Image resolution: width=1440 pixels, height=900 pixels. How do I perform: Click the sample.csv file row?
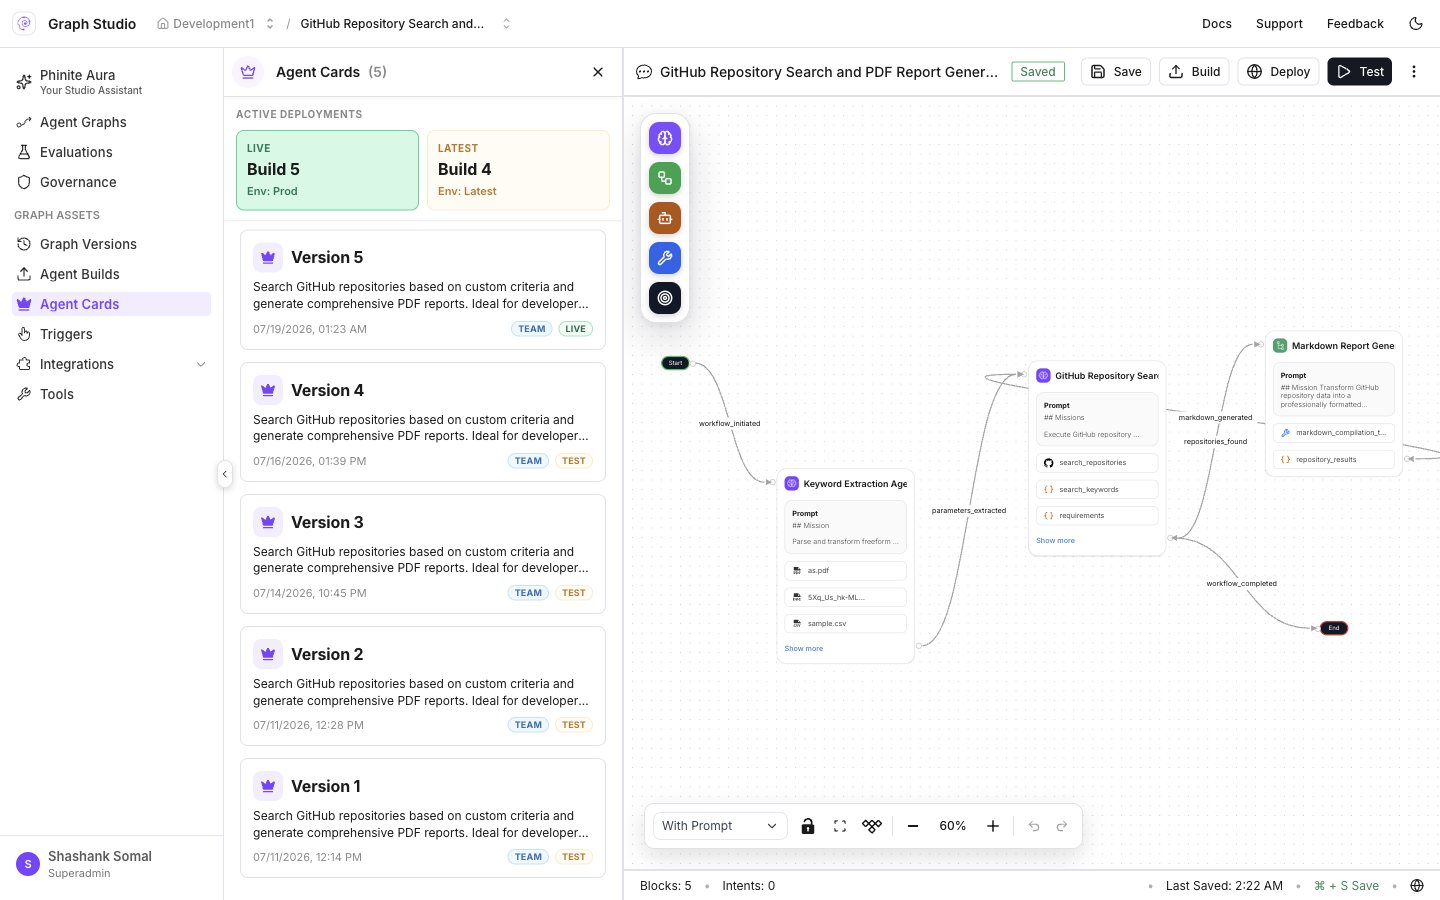tap(846, 624)
